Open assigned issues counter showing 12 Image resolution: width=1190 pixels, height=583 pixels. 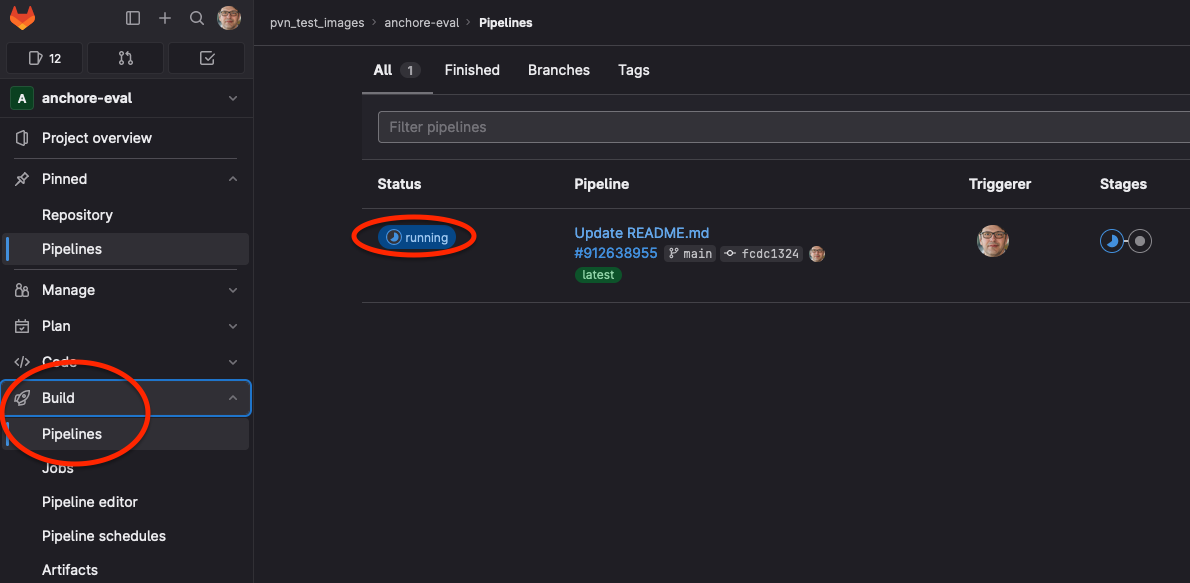click(45, 58)
